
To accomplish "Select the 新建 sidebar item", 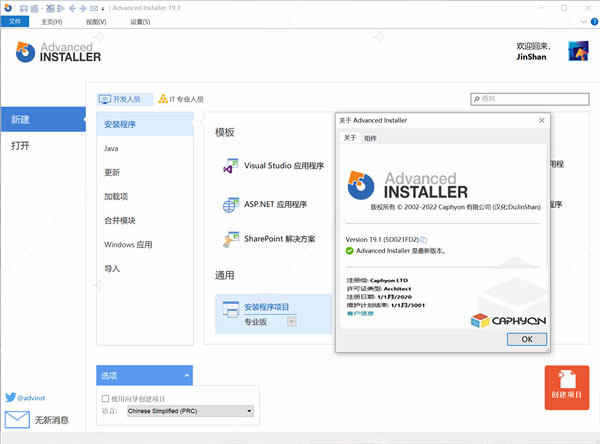I will (43, 119).
